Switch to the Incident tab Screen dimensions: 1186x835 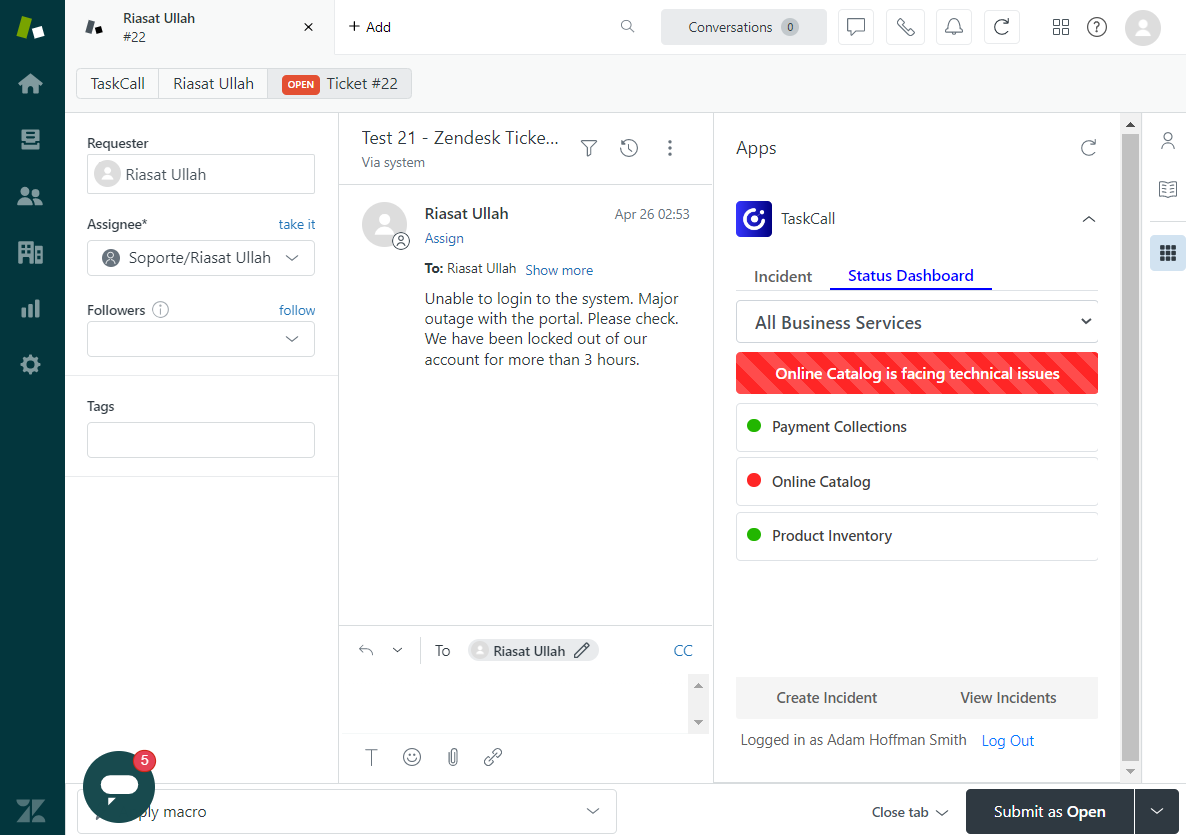pyautogui.click(x=783, y=277)
